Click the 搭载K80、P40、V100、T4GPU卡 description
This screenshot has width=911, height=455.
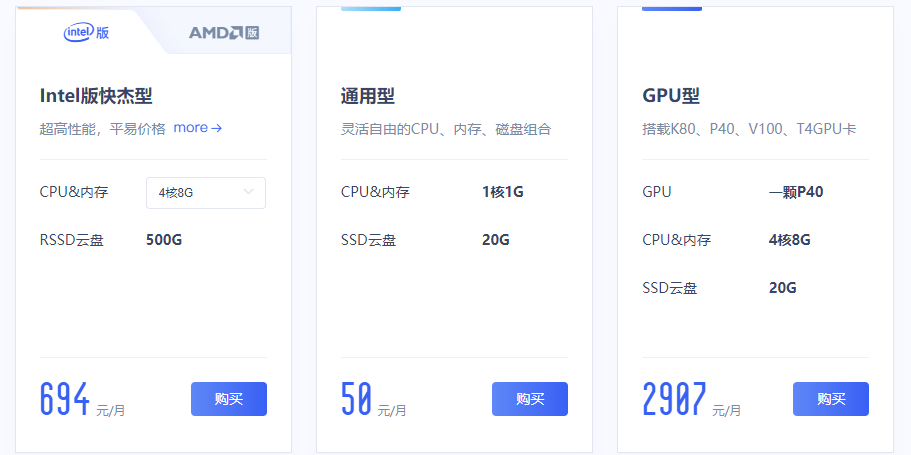click(749, 128)
